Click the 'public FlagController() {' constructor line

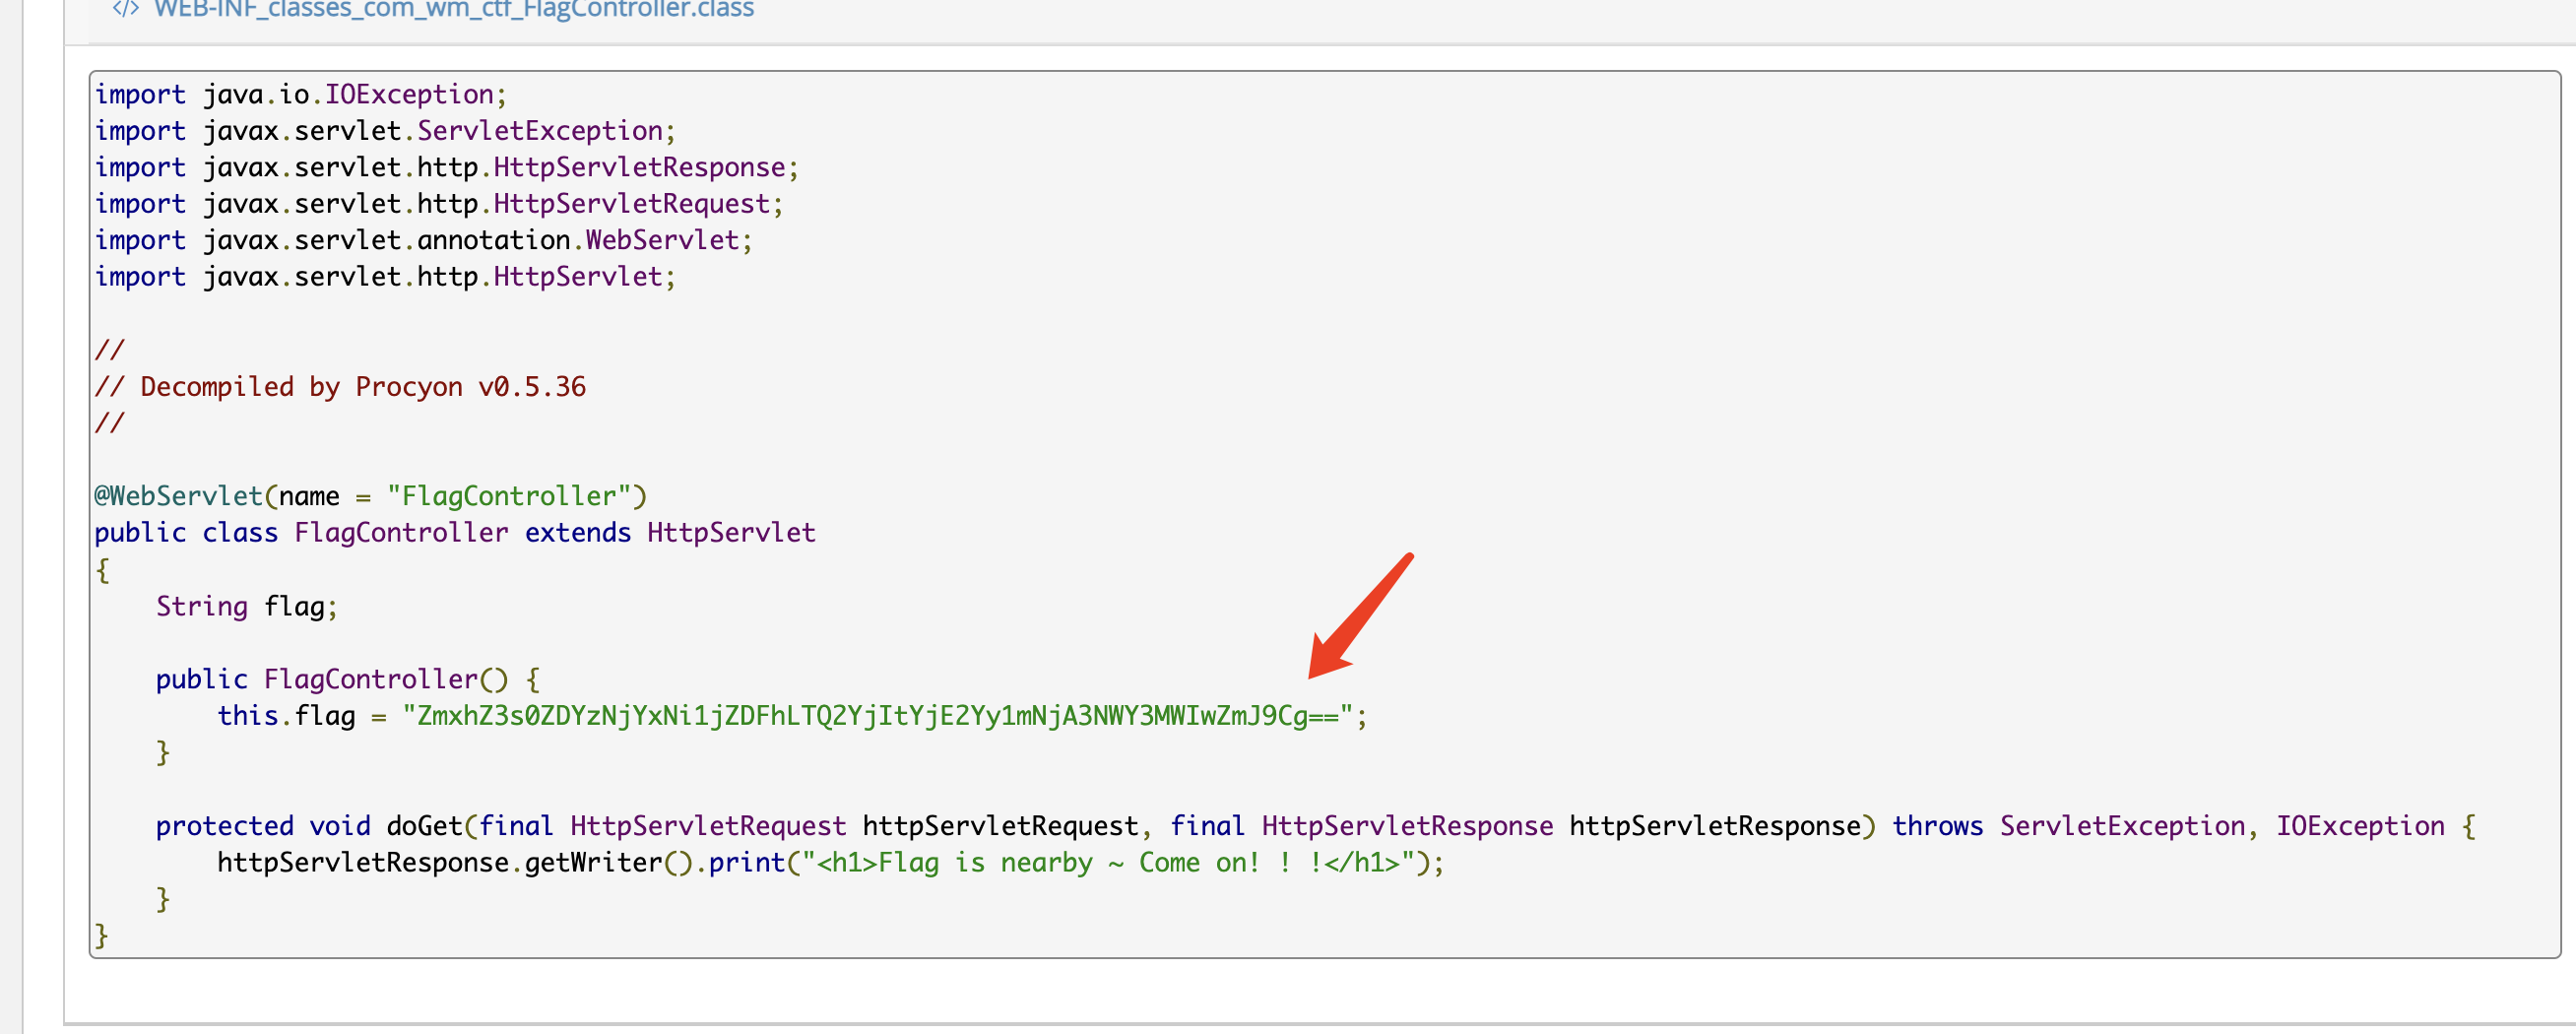[x=348, y=680]
